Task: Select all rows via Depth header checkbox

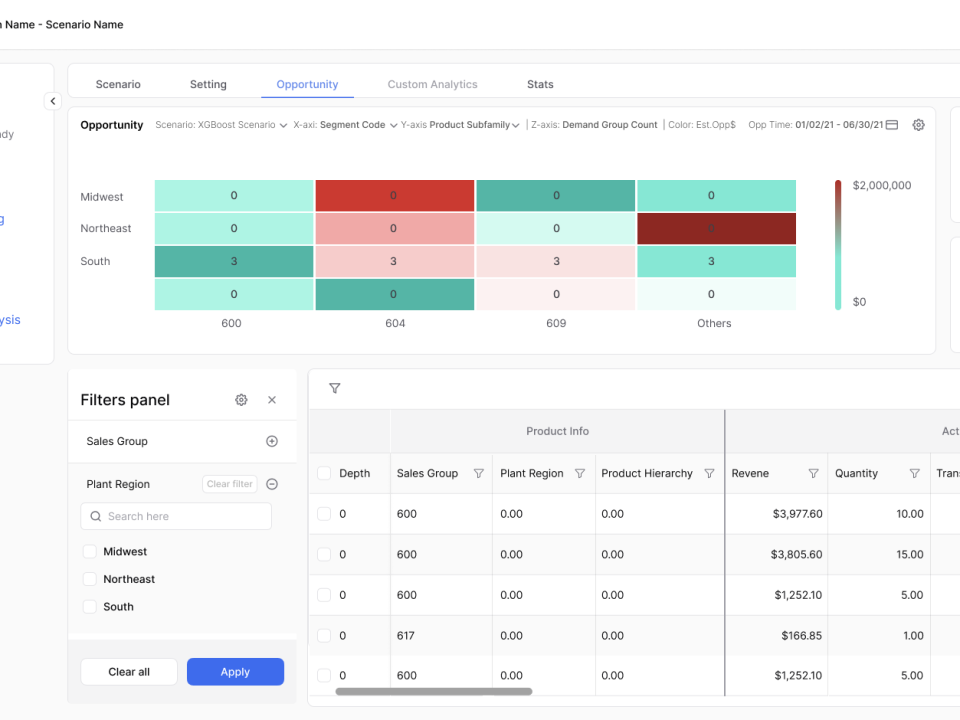Action: [x=324, y=474]
